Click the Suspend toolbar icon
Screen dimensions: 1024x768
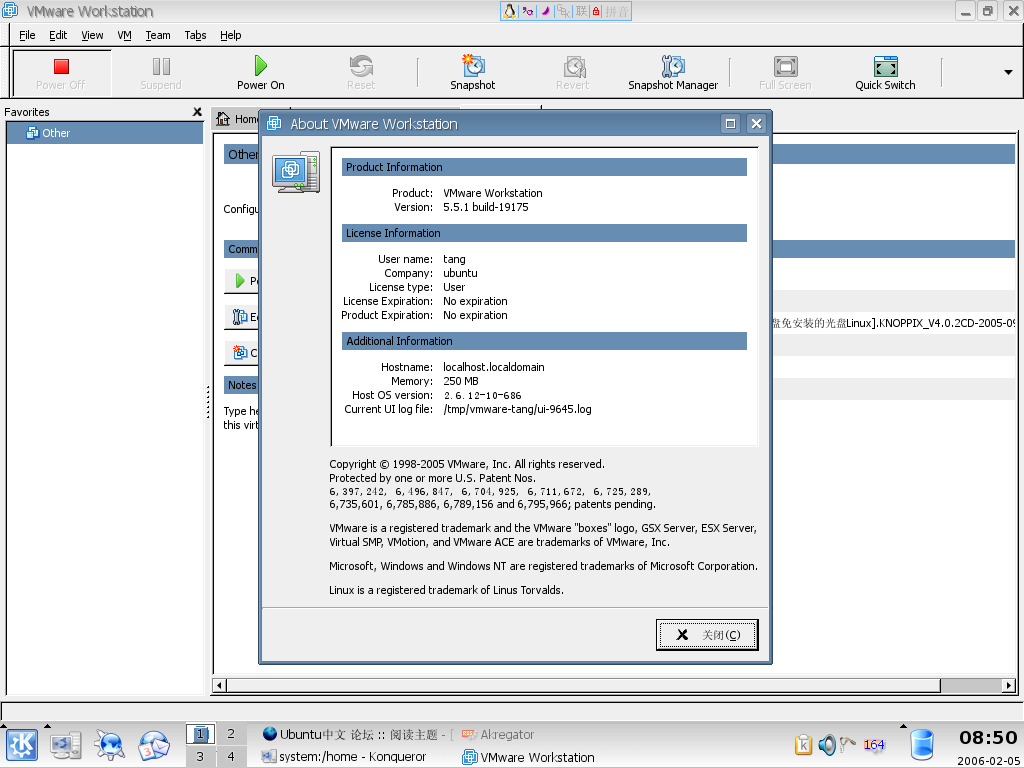click(161, 72)
